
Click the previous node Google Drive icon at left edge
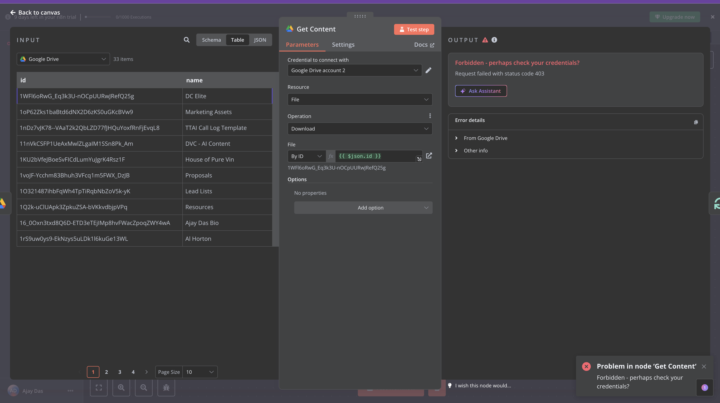[x=2, y=203]
